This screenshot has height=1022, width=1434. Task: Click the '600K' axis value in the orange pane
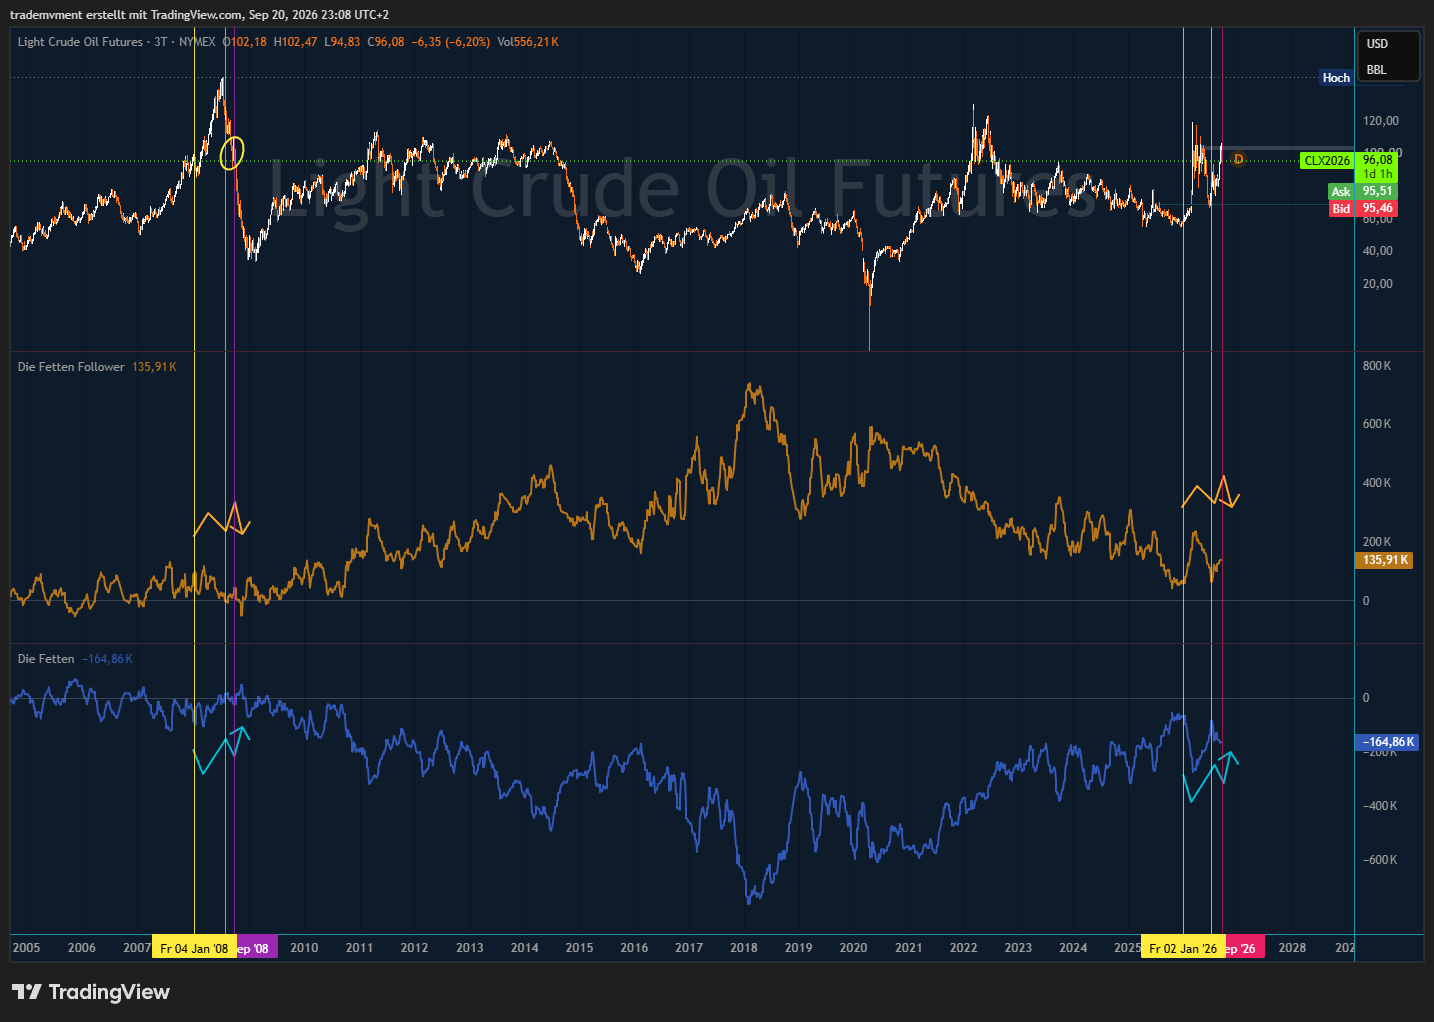click(x=1377, y=424)
